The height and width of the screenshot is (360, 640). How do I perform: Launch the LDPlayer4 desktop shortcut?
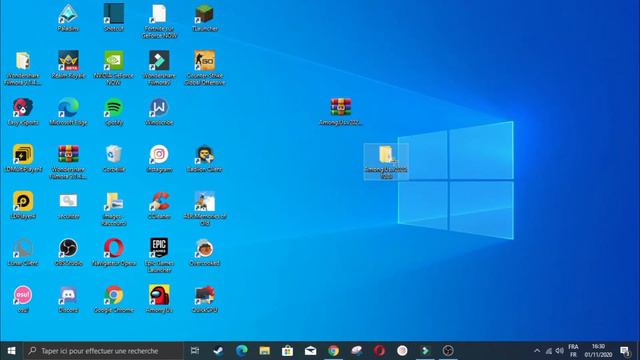tap(23, 205)
